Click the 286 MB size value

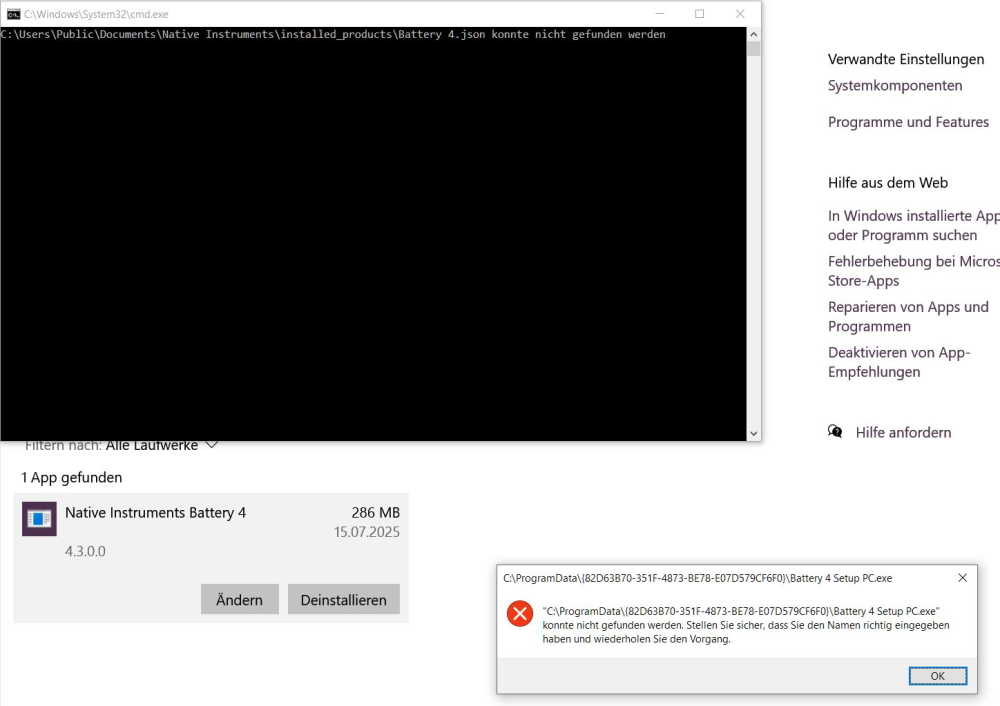coord(375,513)
